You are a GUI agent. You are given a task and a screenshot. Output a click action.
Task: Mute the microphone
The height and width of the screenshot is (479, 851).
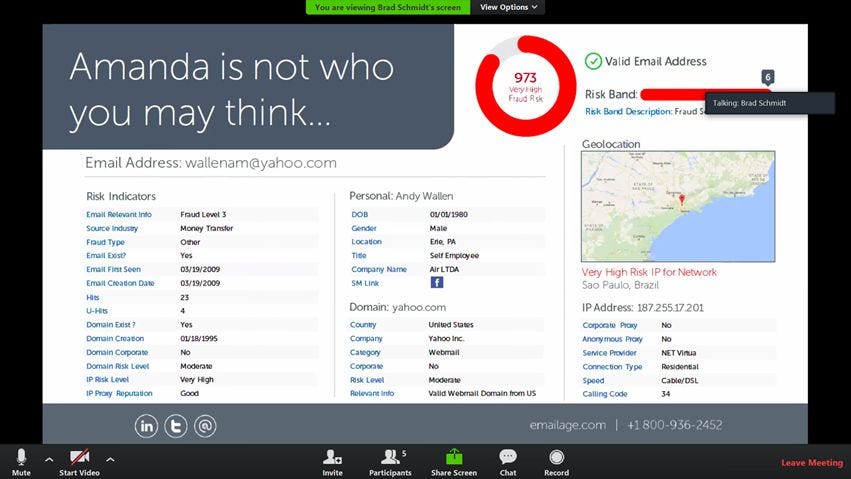(x=21, y=462)
